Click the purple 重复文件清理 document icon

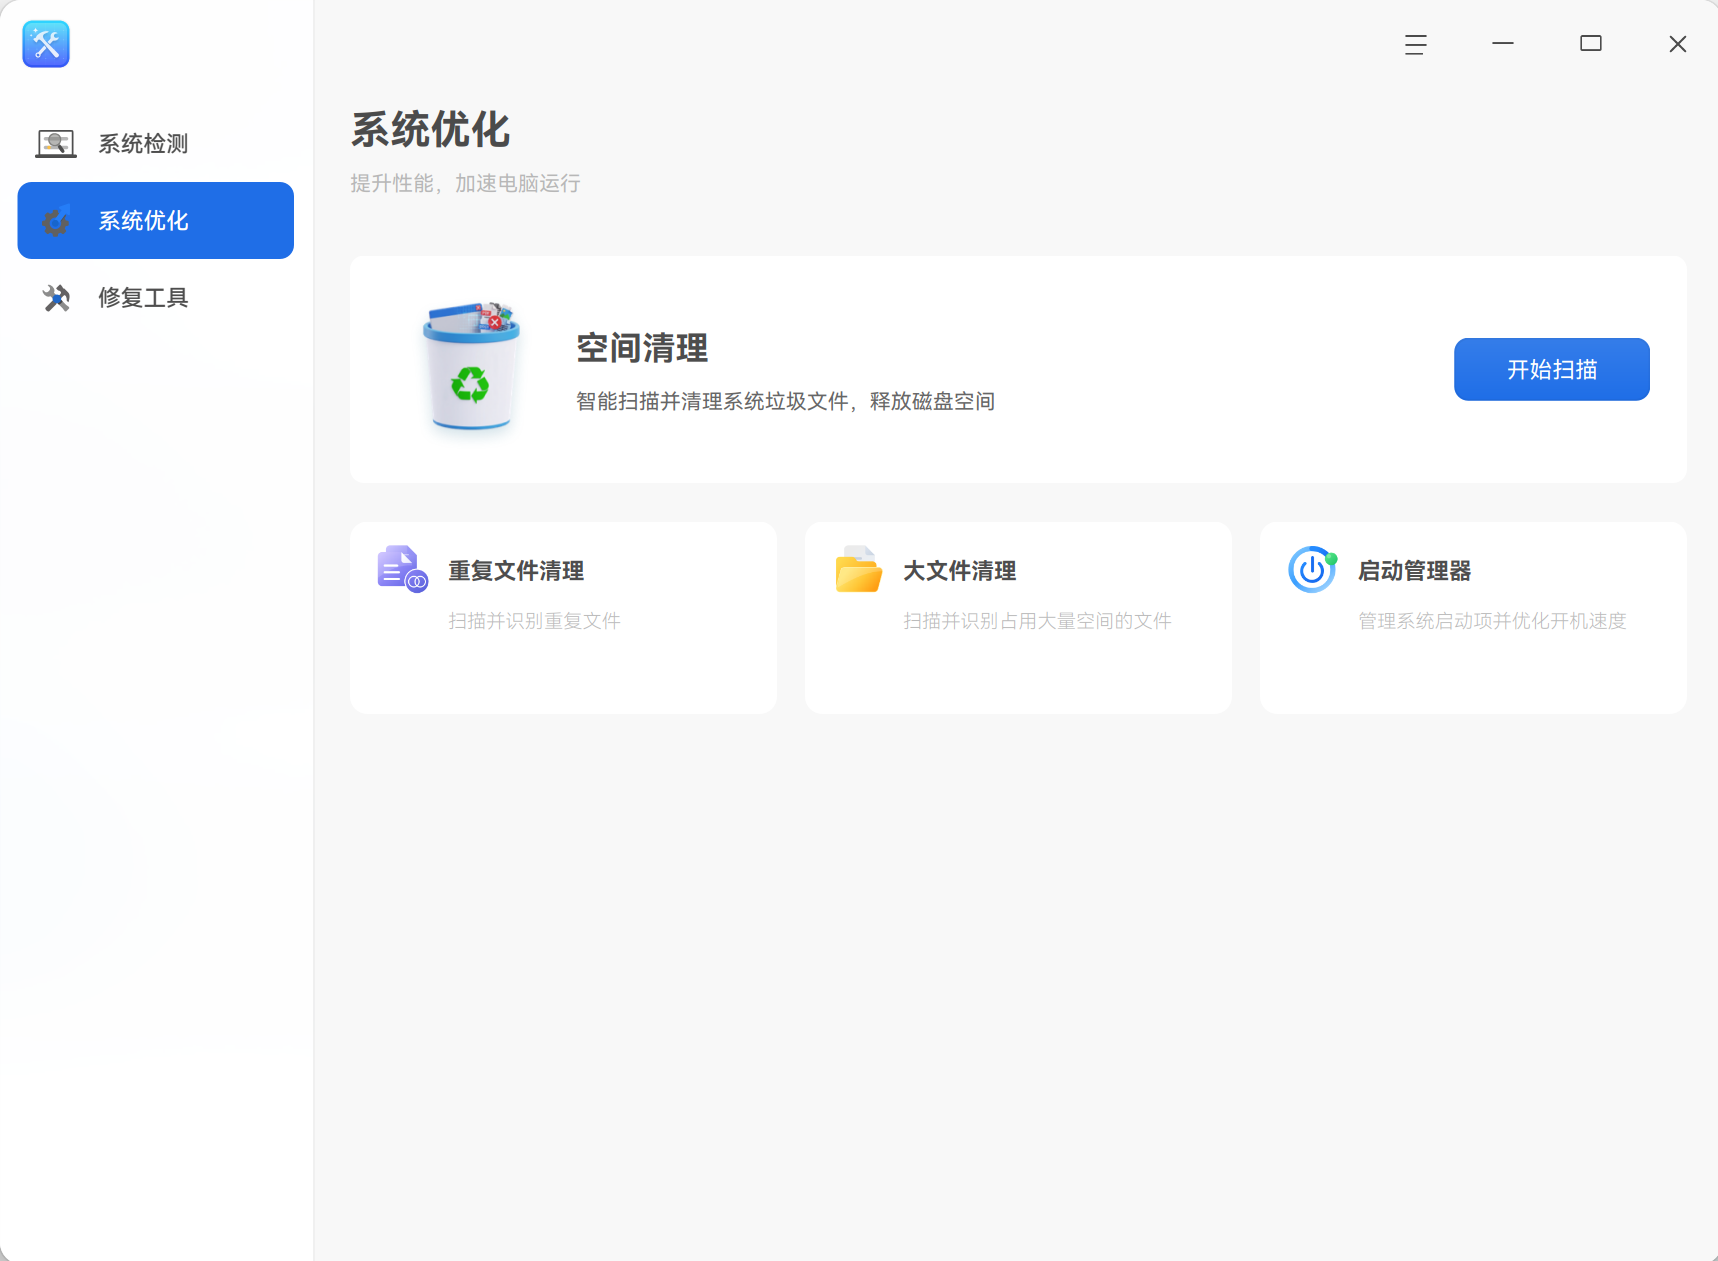(403, 569)
